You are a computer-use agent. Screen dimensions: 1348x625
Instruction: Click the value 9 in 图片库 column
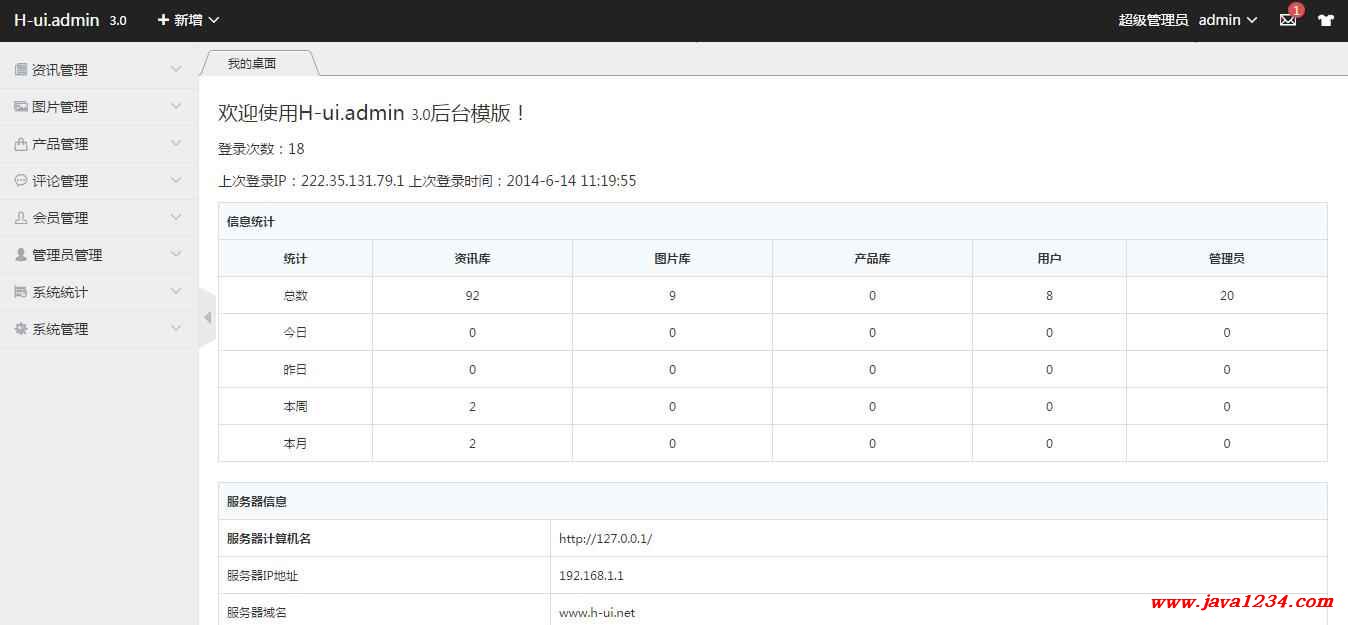[x=672, y=296]
